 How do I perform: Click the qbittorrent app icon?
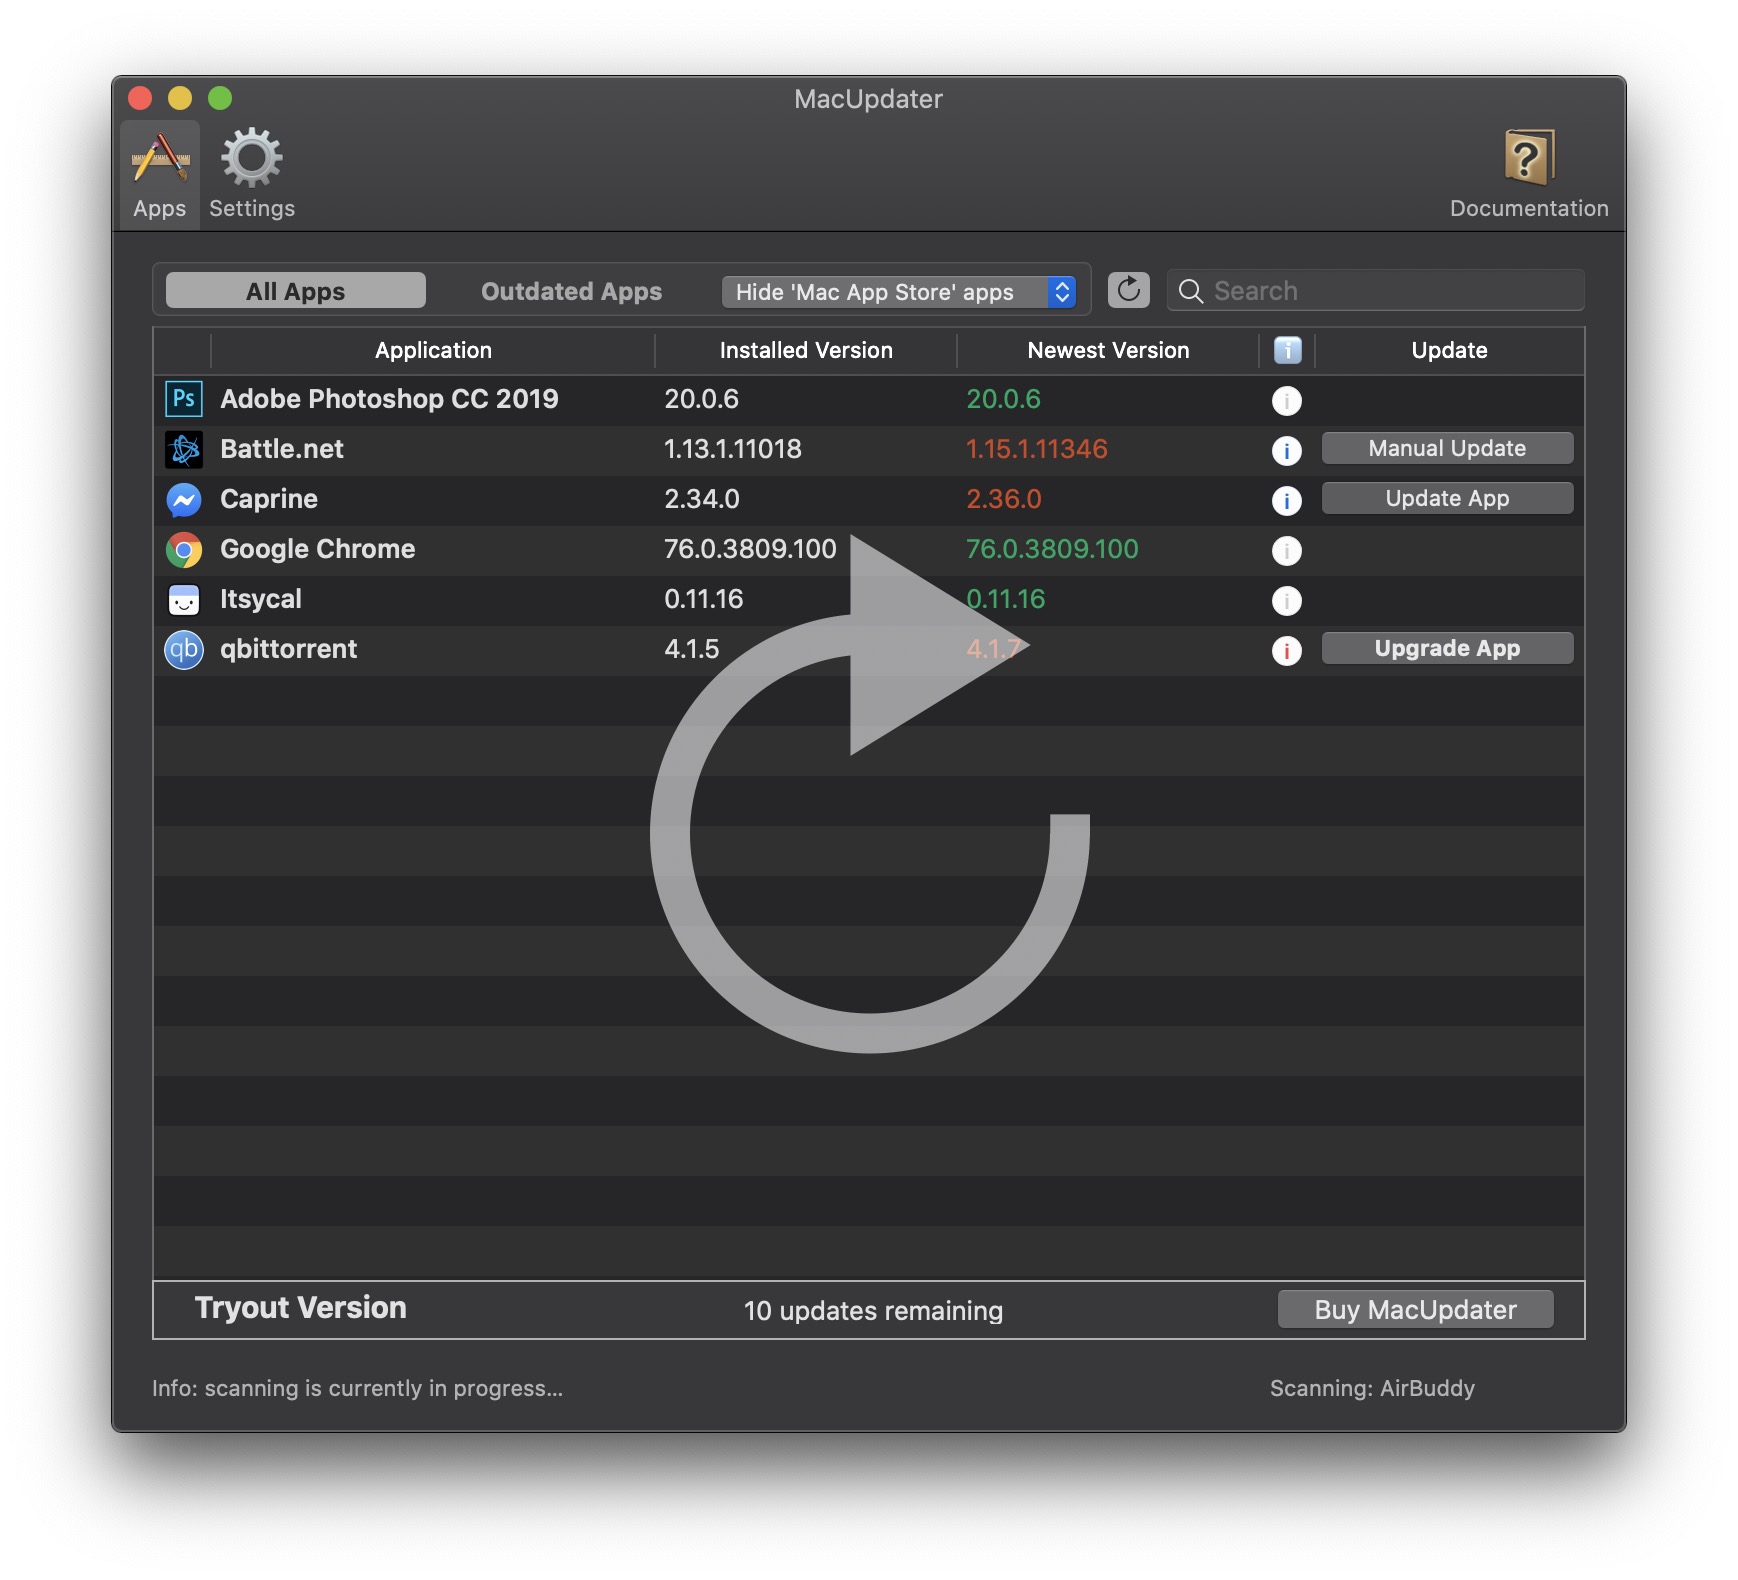(x=184, y=649)
